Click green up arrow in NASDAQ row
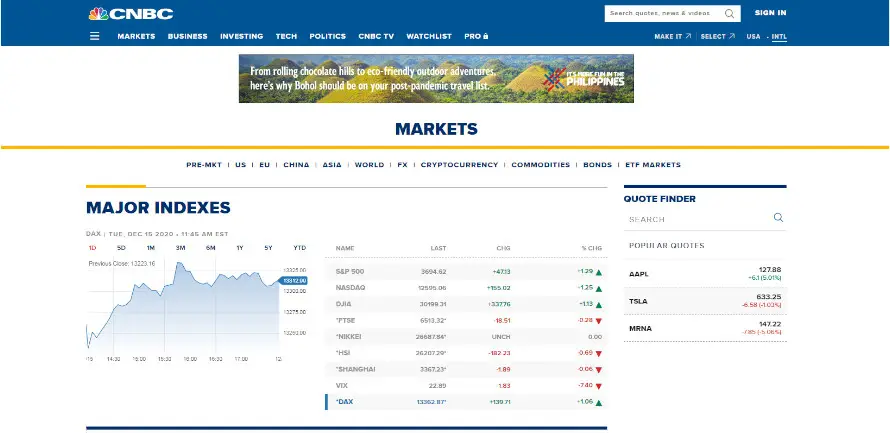This screenshot has height=433, width=890. [599, 288]
